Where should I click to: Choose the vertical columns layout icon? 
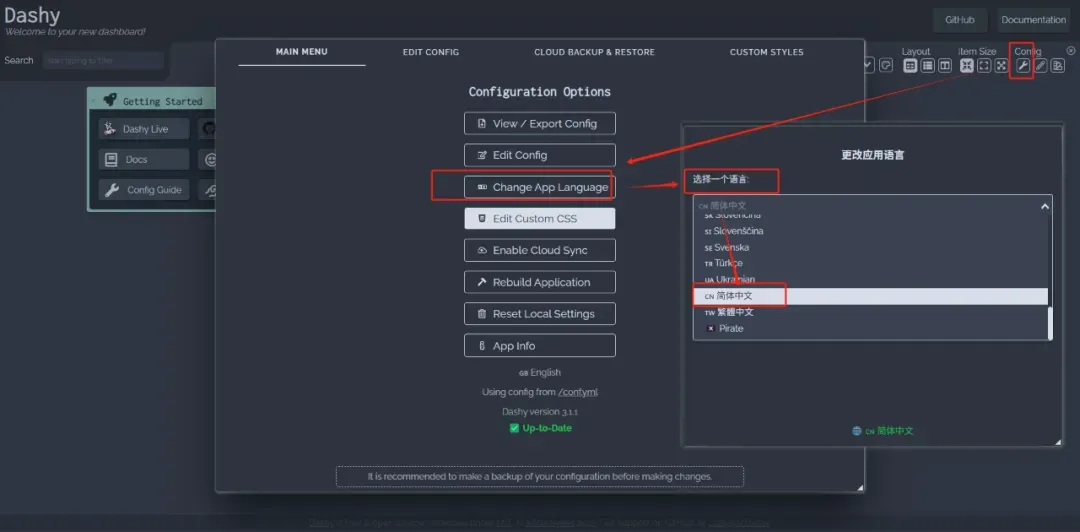[x=945, y=66]
